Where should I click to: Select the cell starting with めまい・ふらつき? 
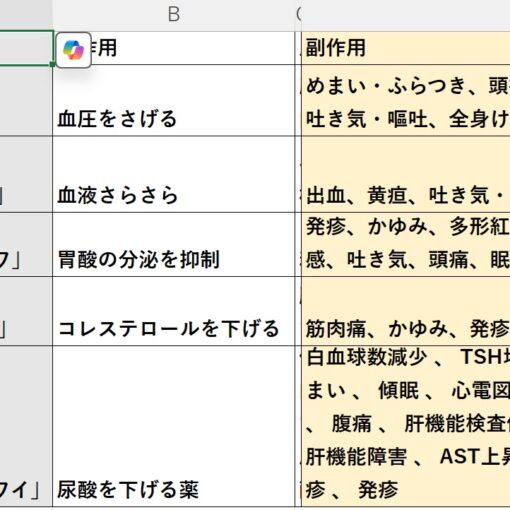pyautogui.click(x=406, y=100)
